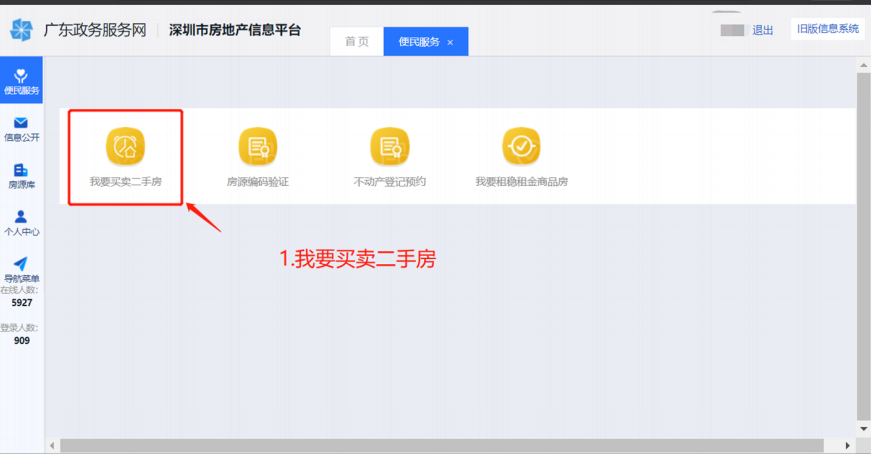Click the horizontal scrollbar right arrow
The image size is (871, 454).
click(847, 446)
